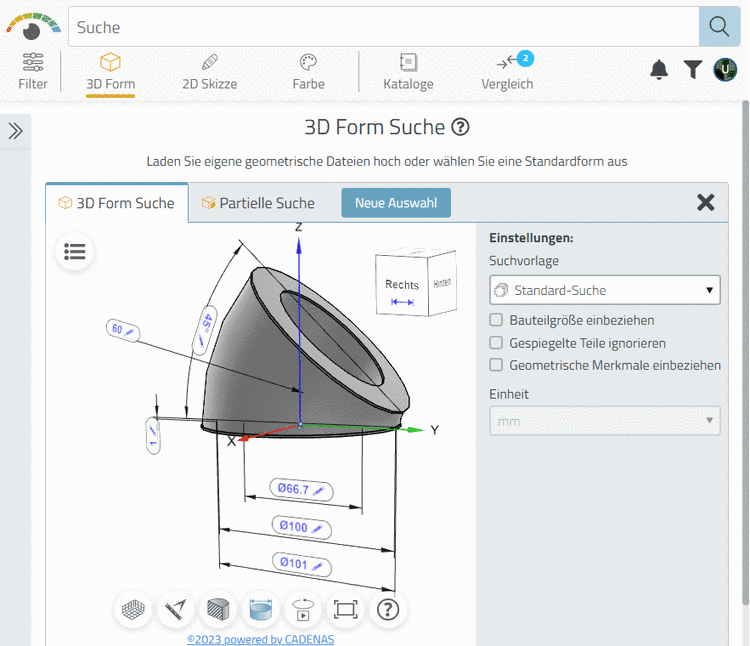
Task: Expand the left sidebar with double chevron
Action: point(15,131)
